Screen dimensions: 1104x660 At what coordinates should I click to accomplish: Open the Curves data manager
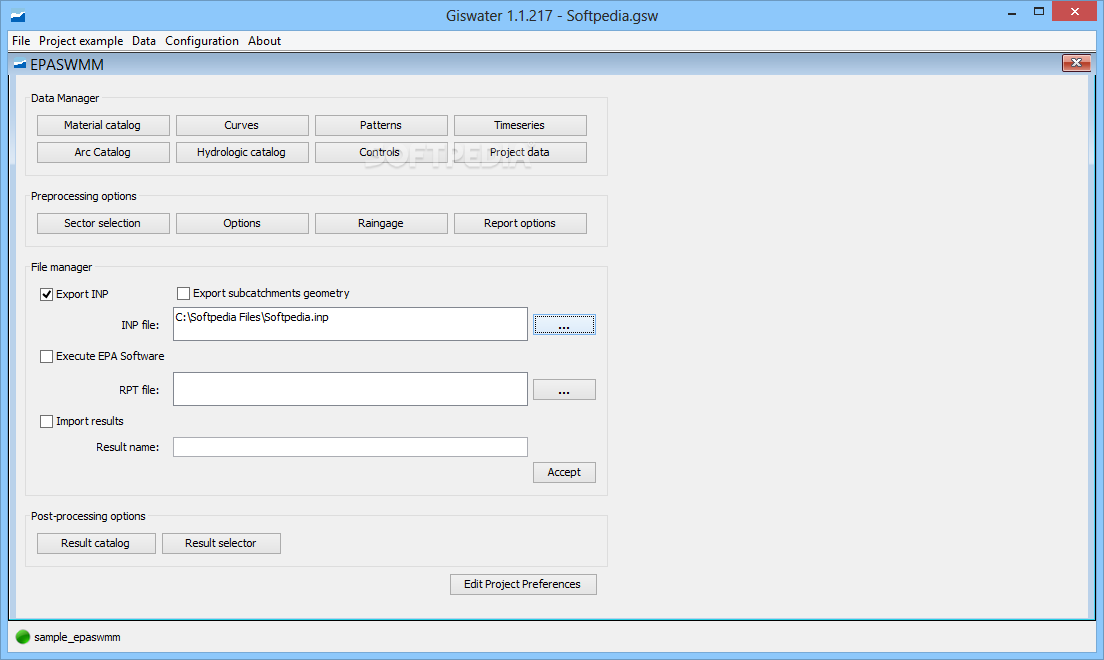pos(242,125)
